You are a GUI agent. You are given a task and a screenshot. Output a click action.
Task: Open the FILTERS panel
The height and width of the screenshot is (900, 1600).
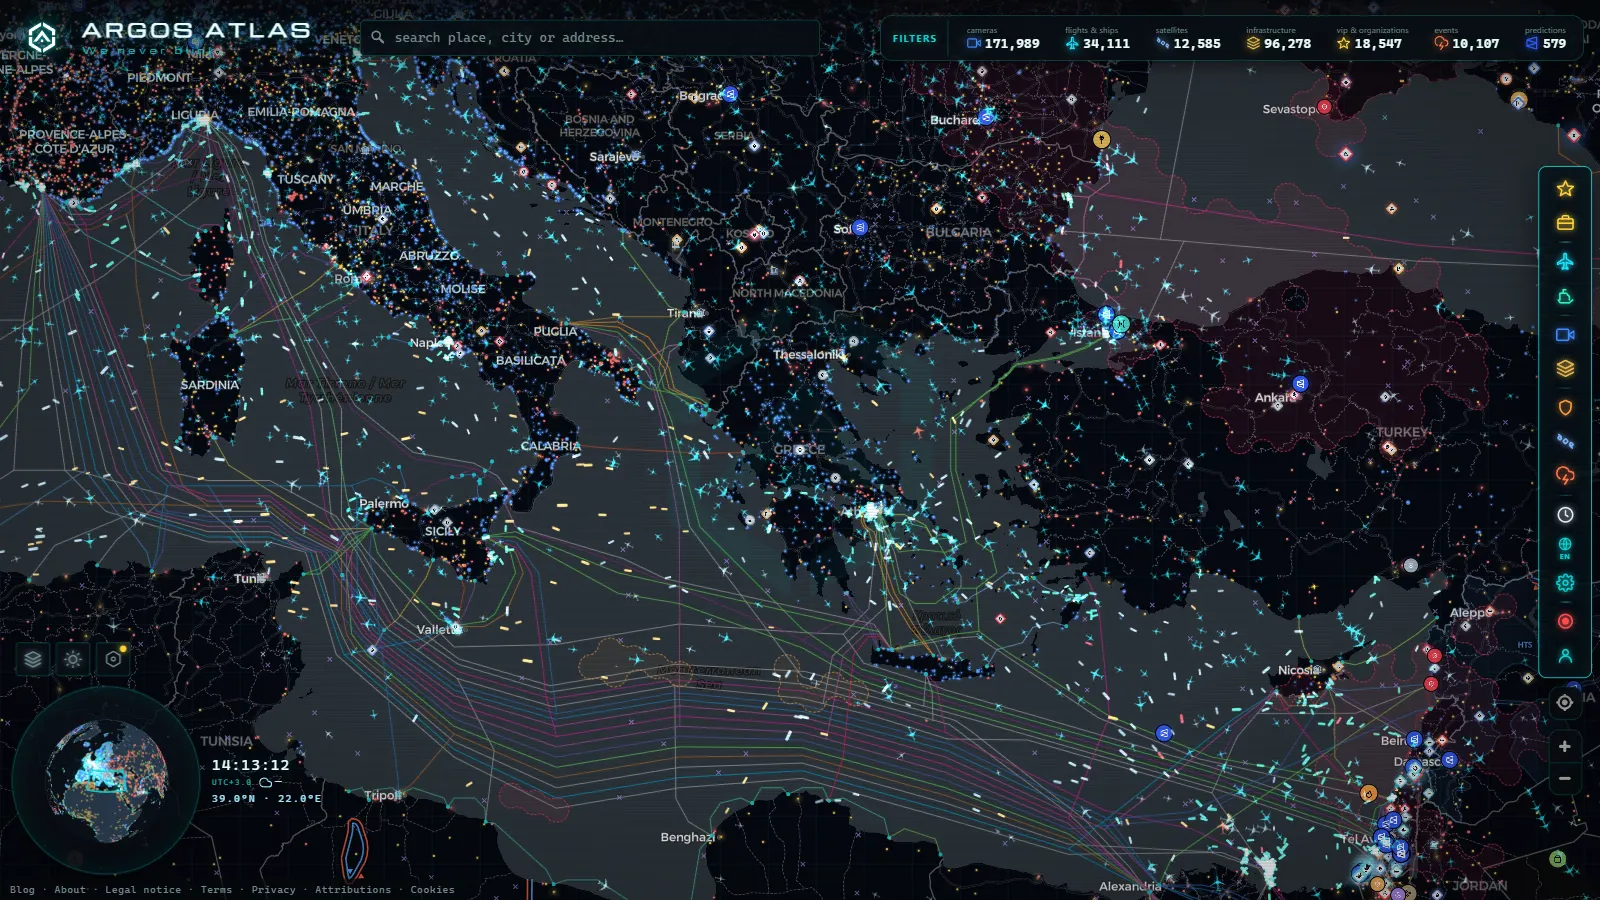(914, 39)
